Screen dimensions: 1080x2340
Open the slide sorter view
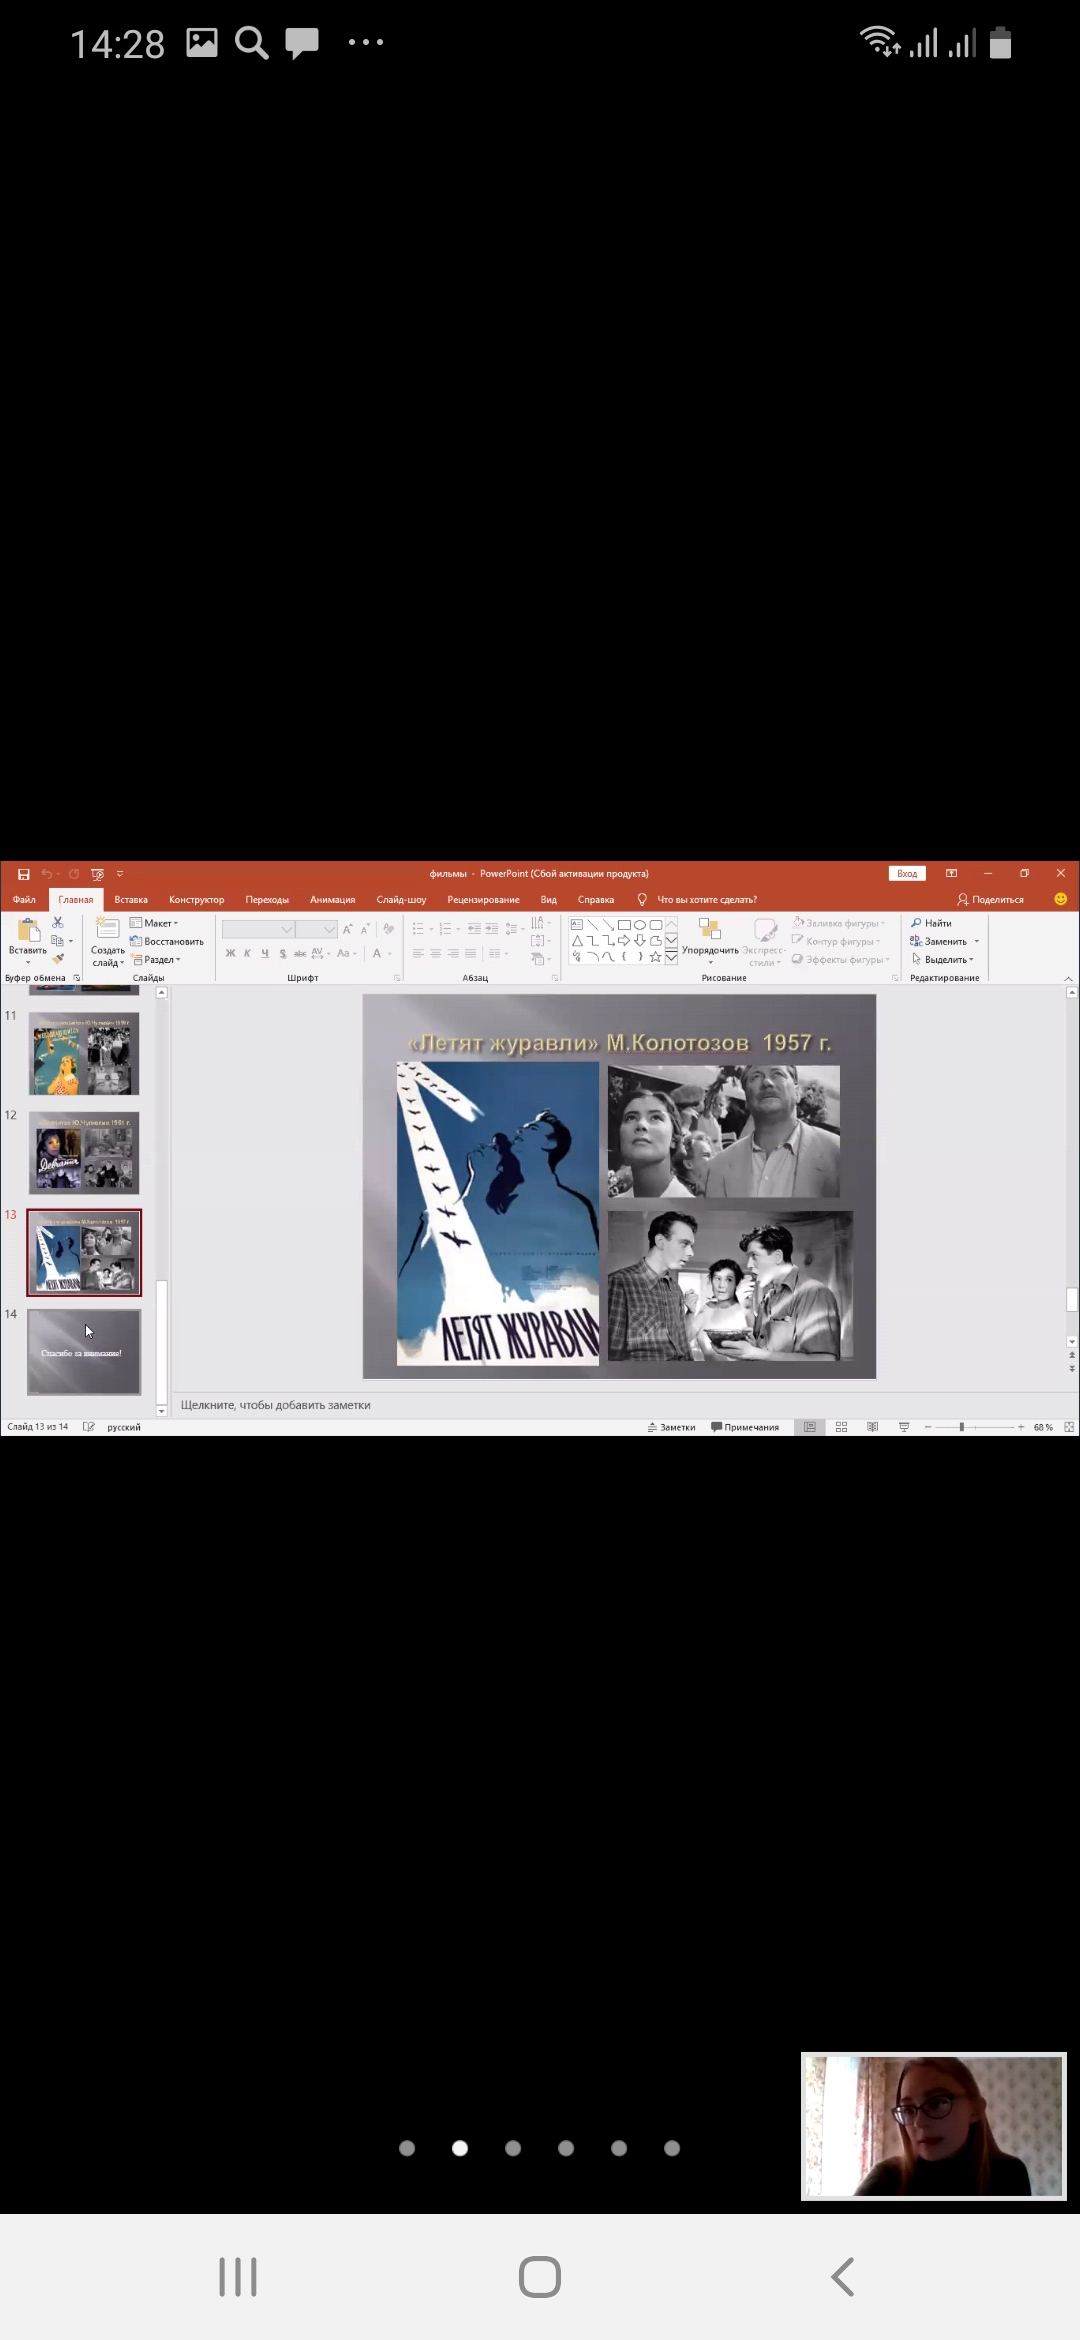pyautogui.click(x=841, y=1427)
